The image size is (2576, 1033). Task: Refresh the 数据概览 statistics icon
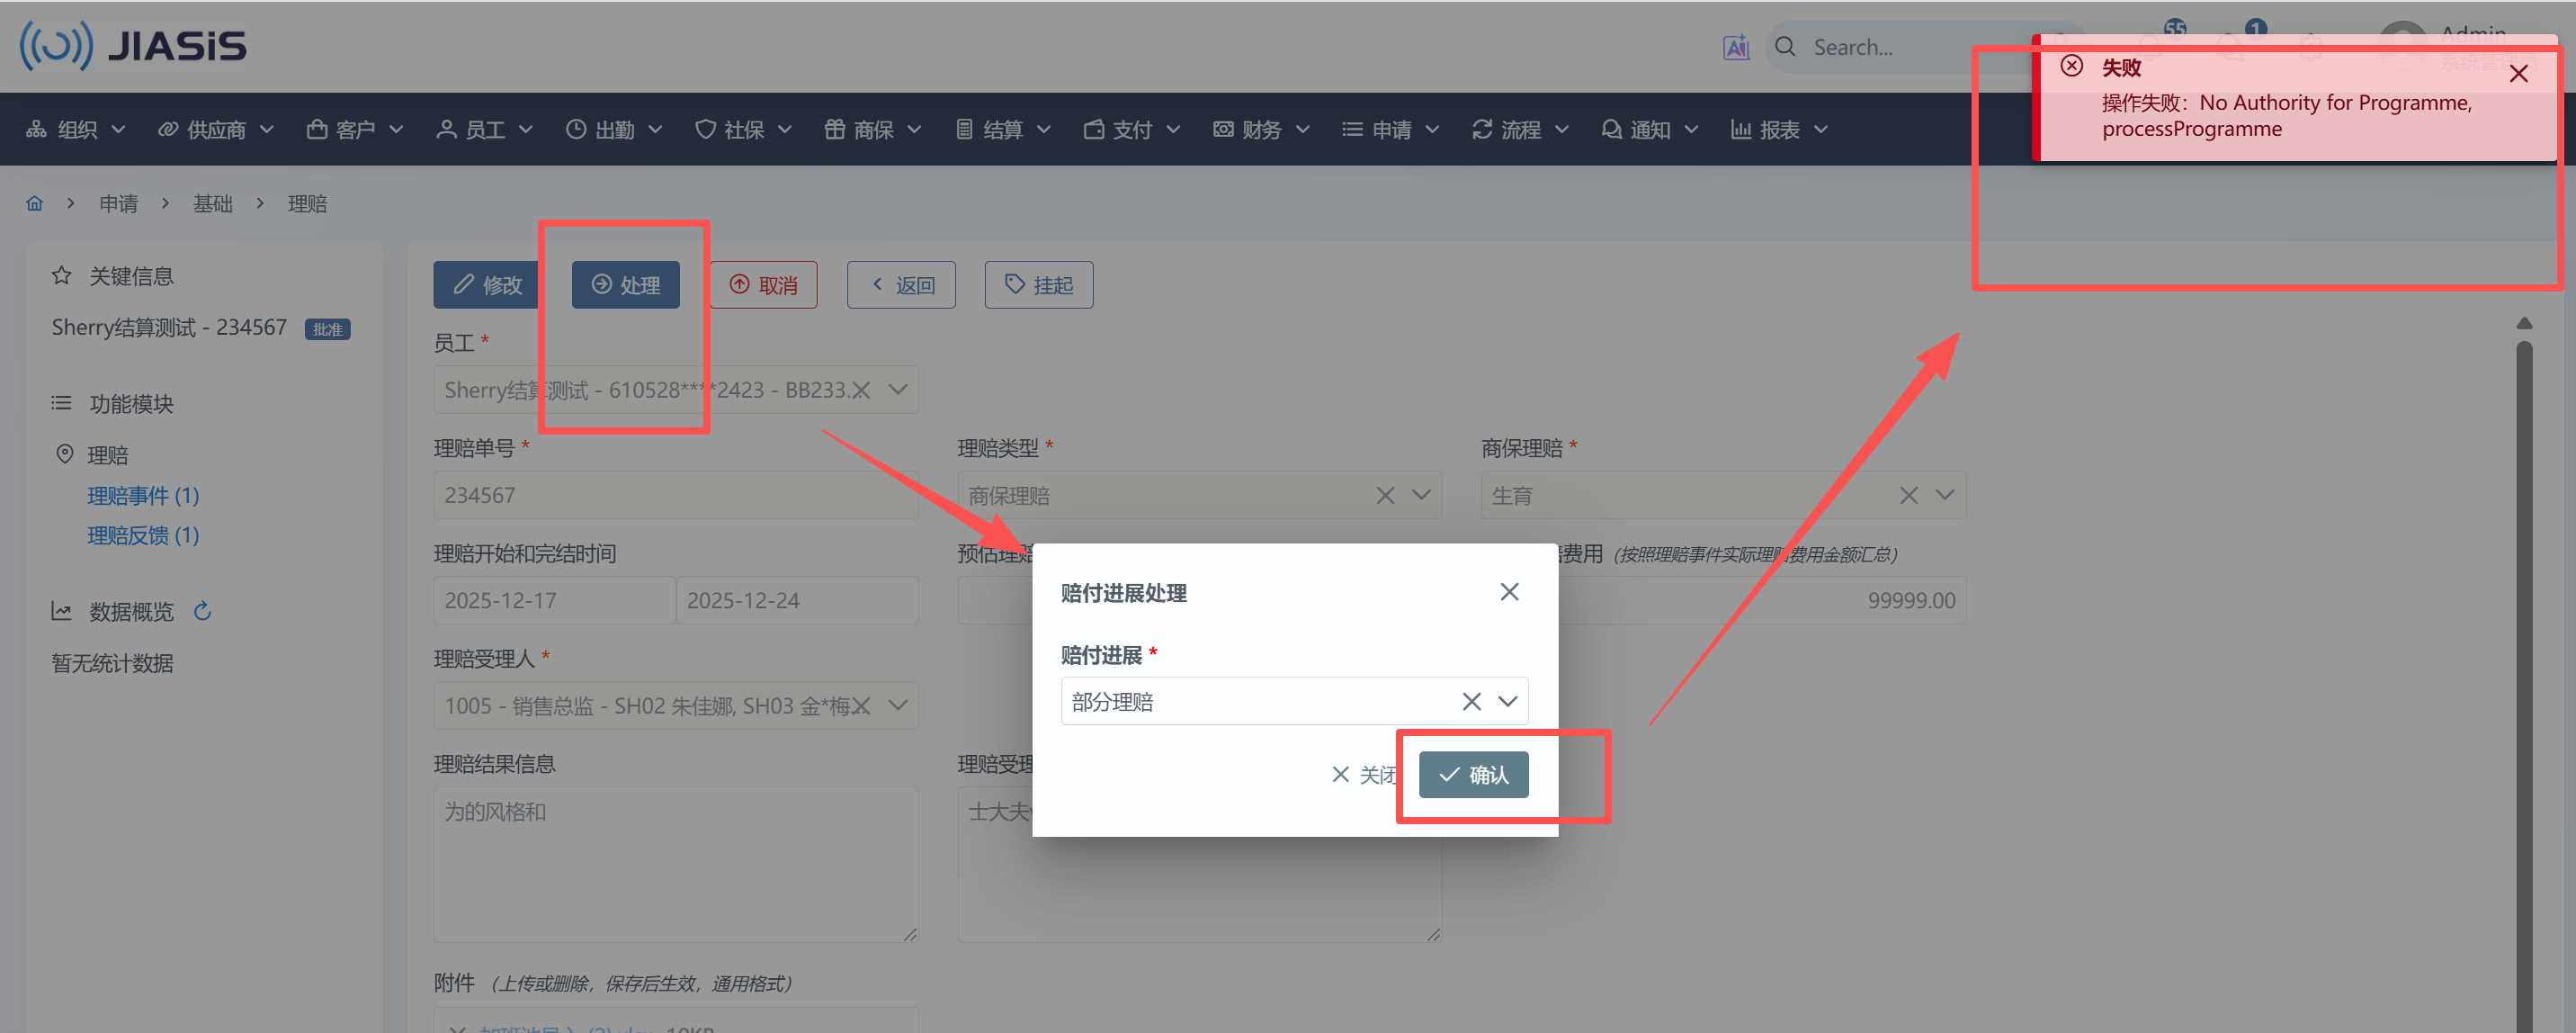click(x=203, y=611)
